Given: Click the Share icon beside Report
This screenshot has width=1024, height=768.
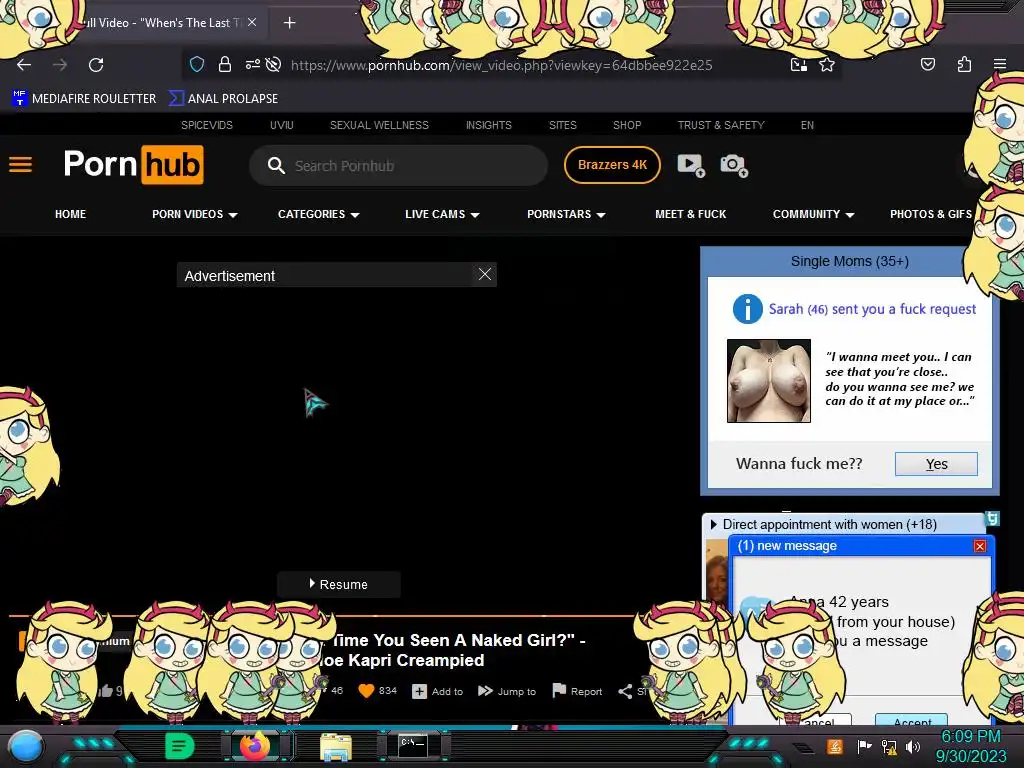Looking at the screenshot, I should click(625, 691).
